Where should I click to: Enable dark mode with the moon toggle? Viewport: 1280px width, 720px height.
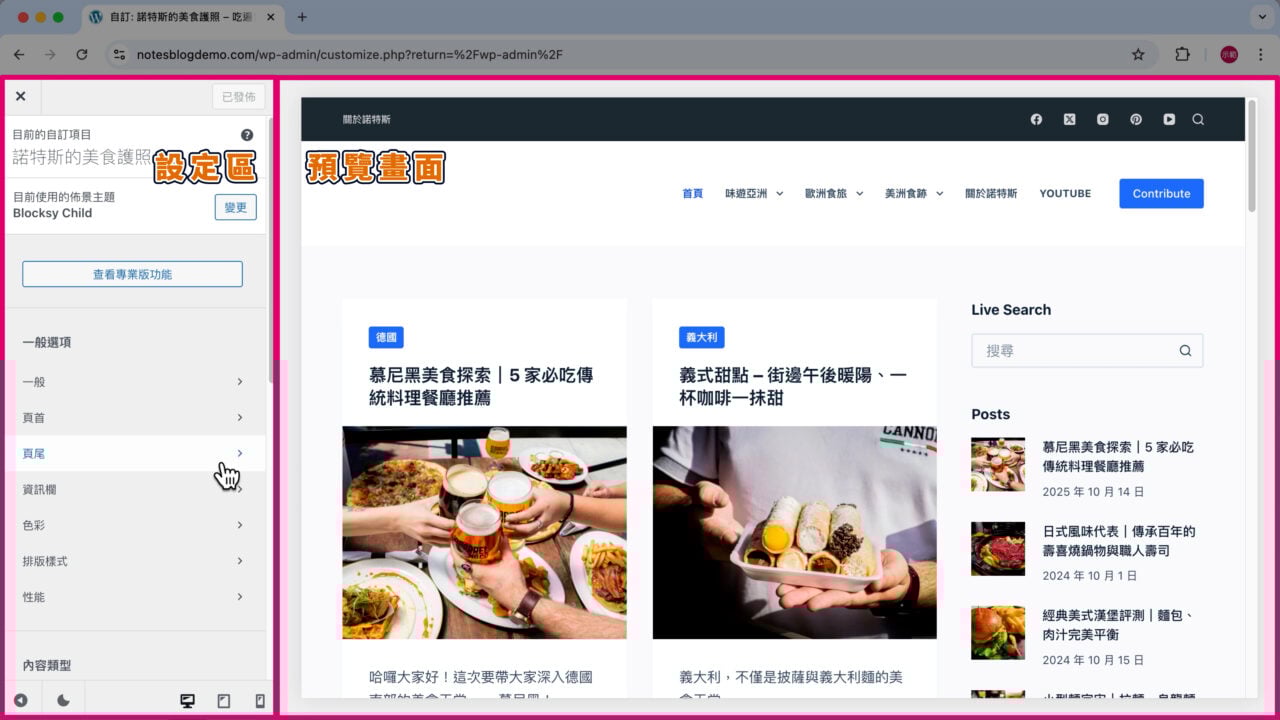tap(62, 701)
